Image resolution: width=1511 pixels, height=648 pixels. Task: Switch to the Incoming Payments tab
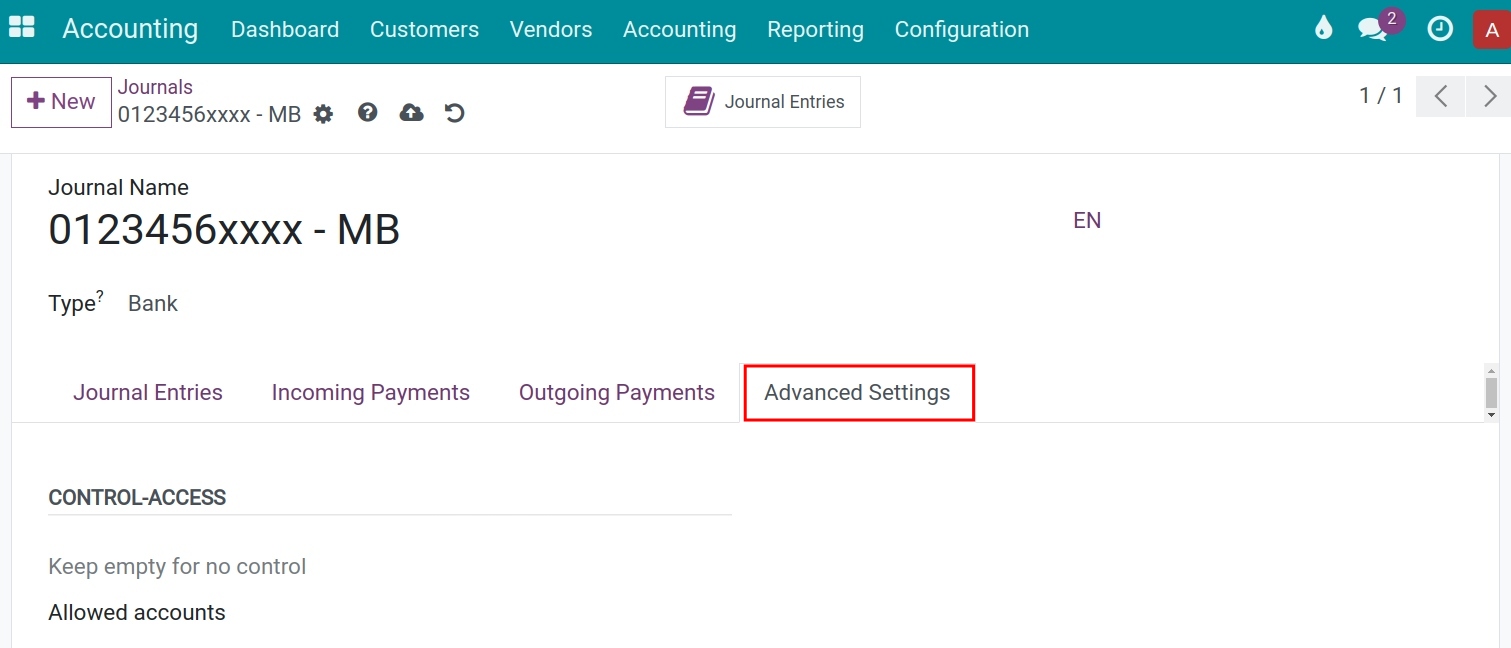coord(371,393)
